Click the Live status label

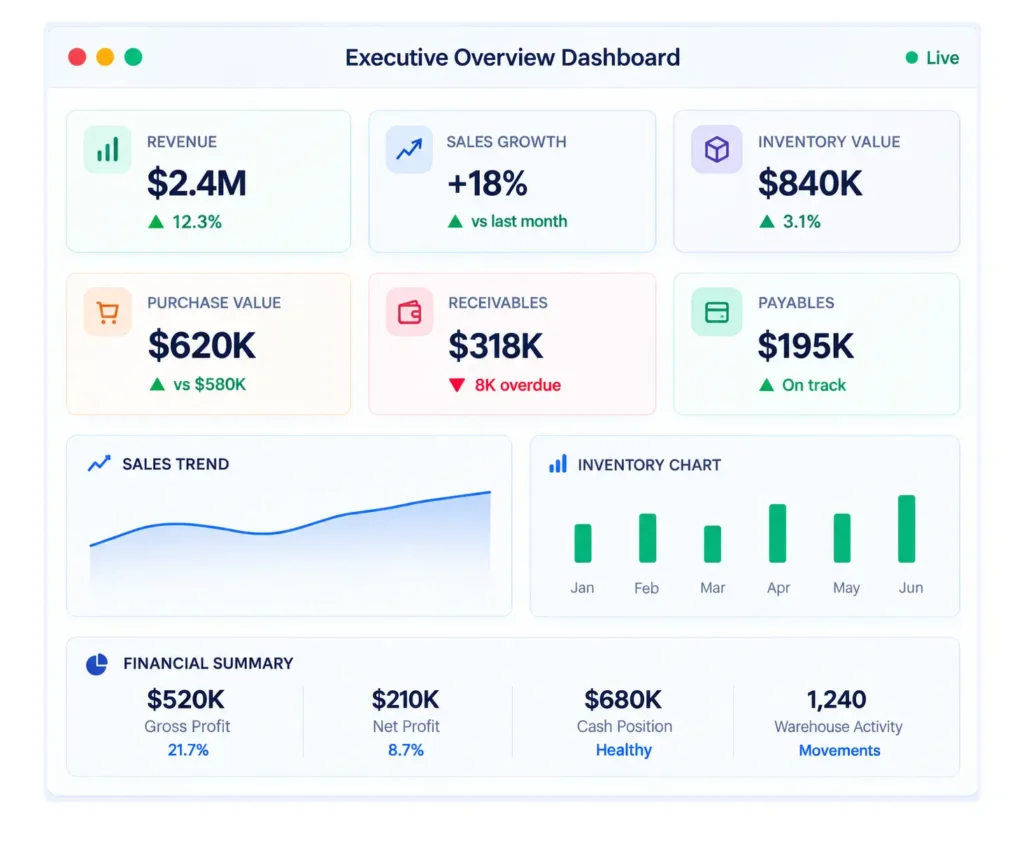click(942, 58)
